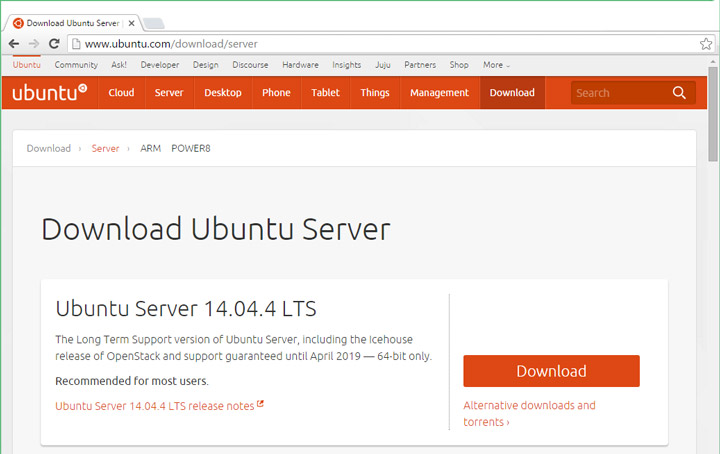Open a new browser tab
Viewport: 720px width, 454px height.
[153, 23]
